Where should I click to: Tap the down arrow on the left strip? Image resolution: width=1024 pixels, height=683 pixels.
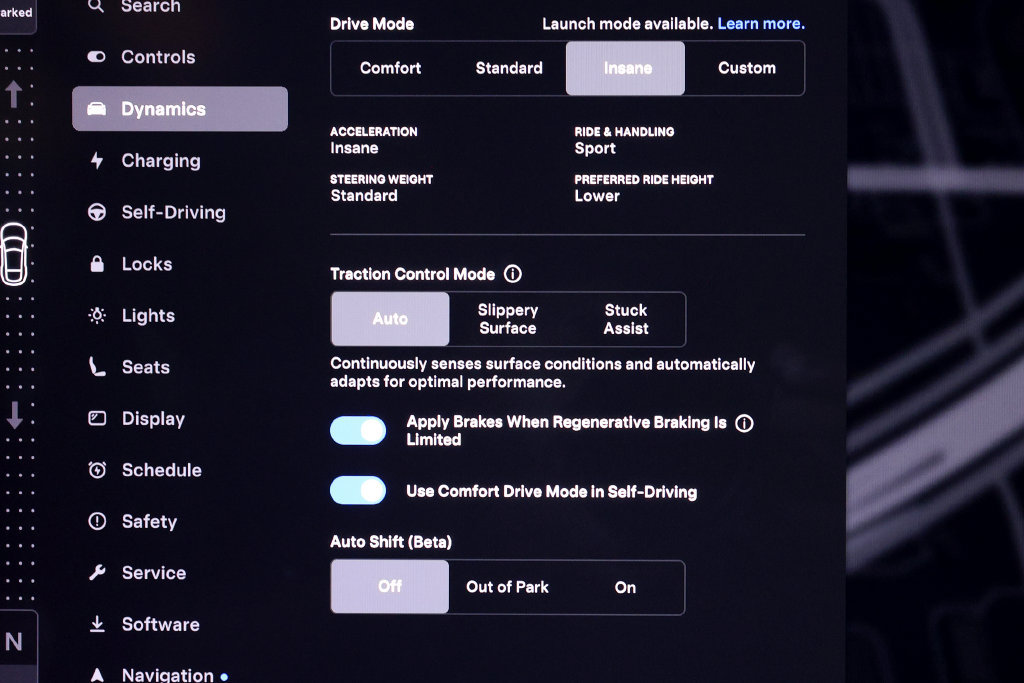click(x=14, y=415)
